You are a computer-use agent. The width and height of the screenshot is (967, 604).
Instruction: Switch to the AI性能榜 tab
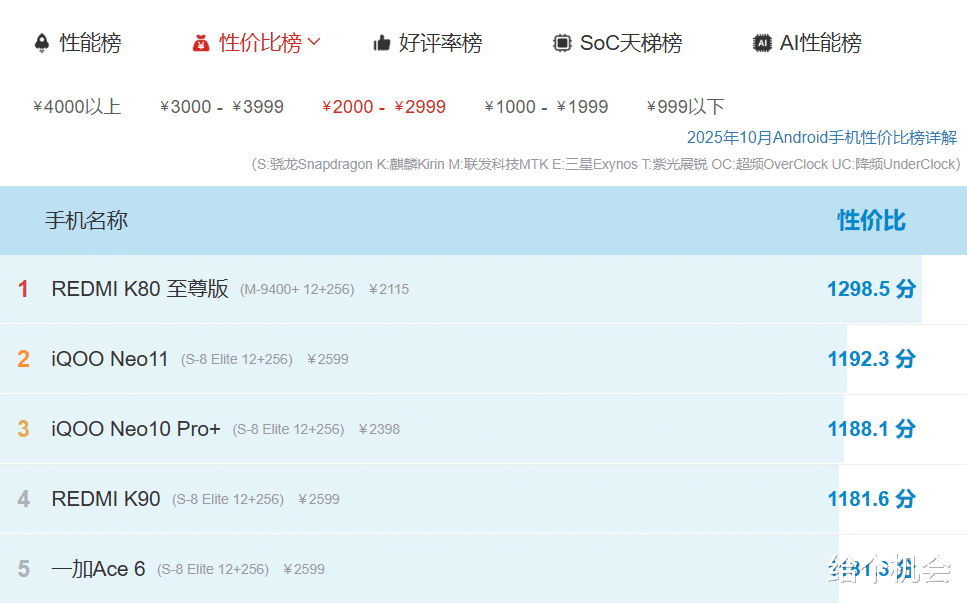point(821,43)
